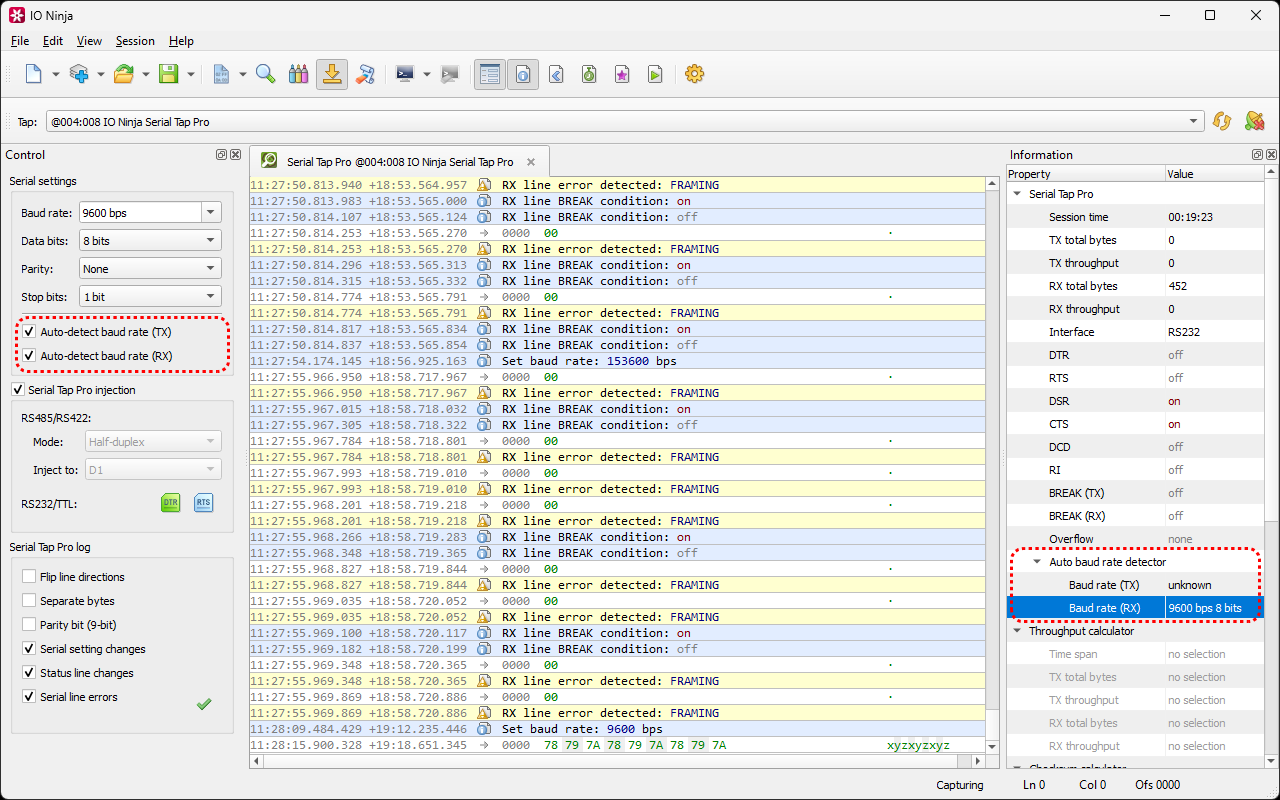This screenshot has height=800, width=1280.
Task: Toggle the green DTR line icon
Action: pyautogui.click(x=171, y=503)
